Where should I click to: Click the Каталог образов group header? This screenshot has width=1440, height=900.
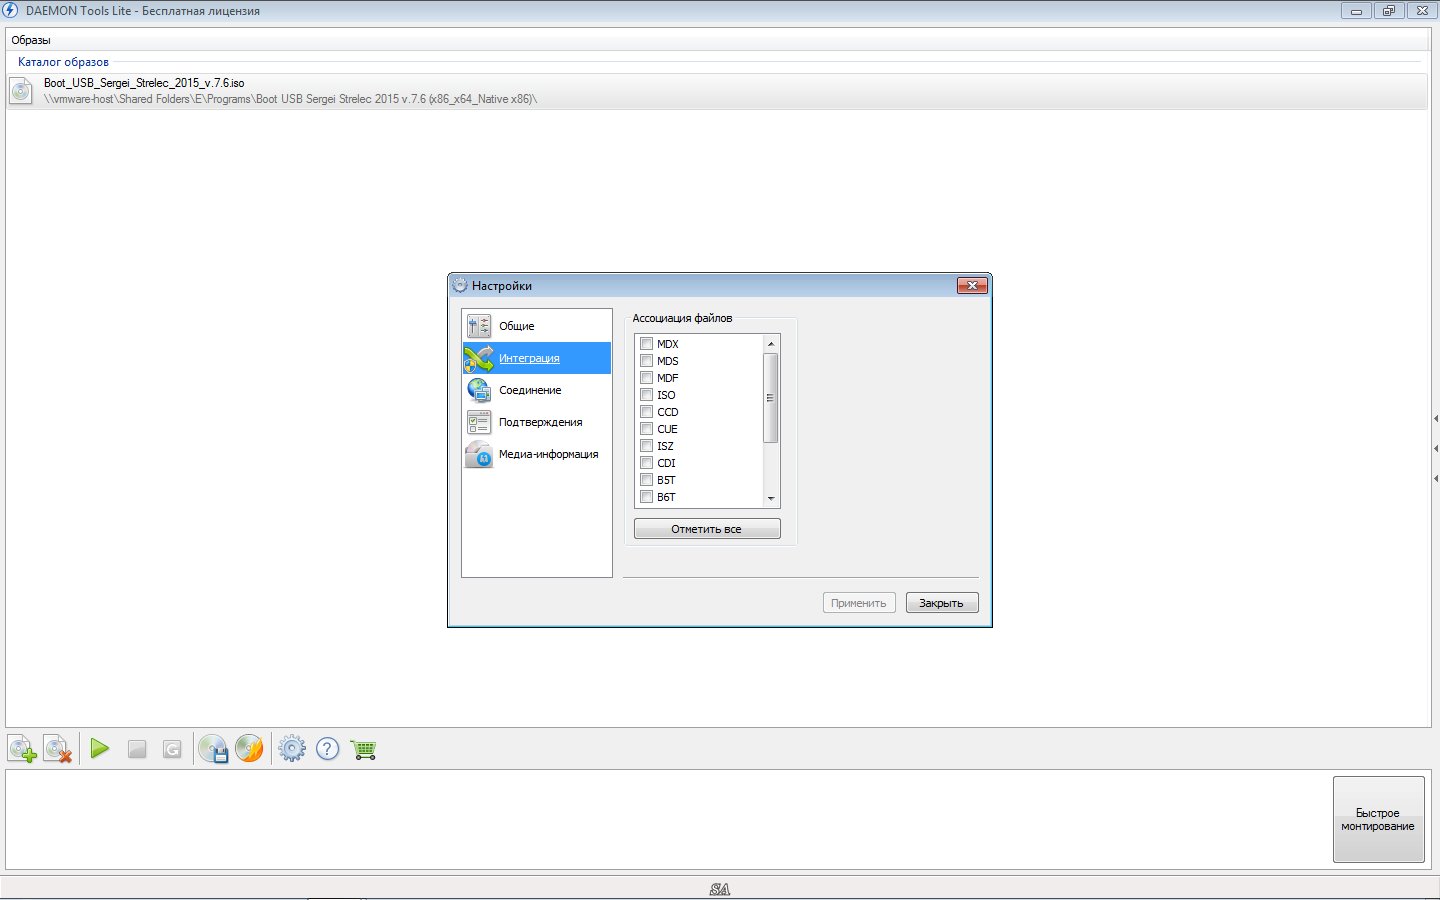tap(63, 62)
